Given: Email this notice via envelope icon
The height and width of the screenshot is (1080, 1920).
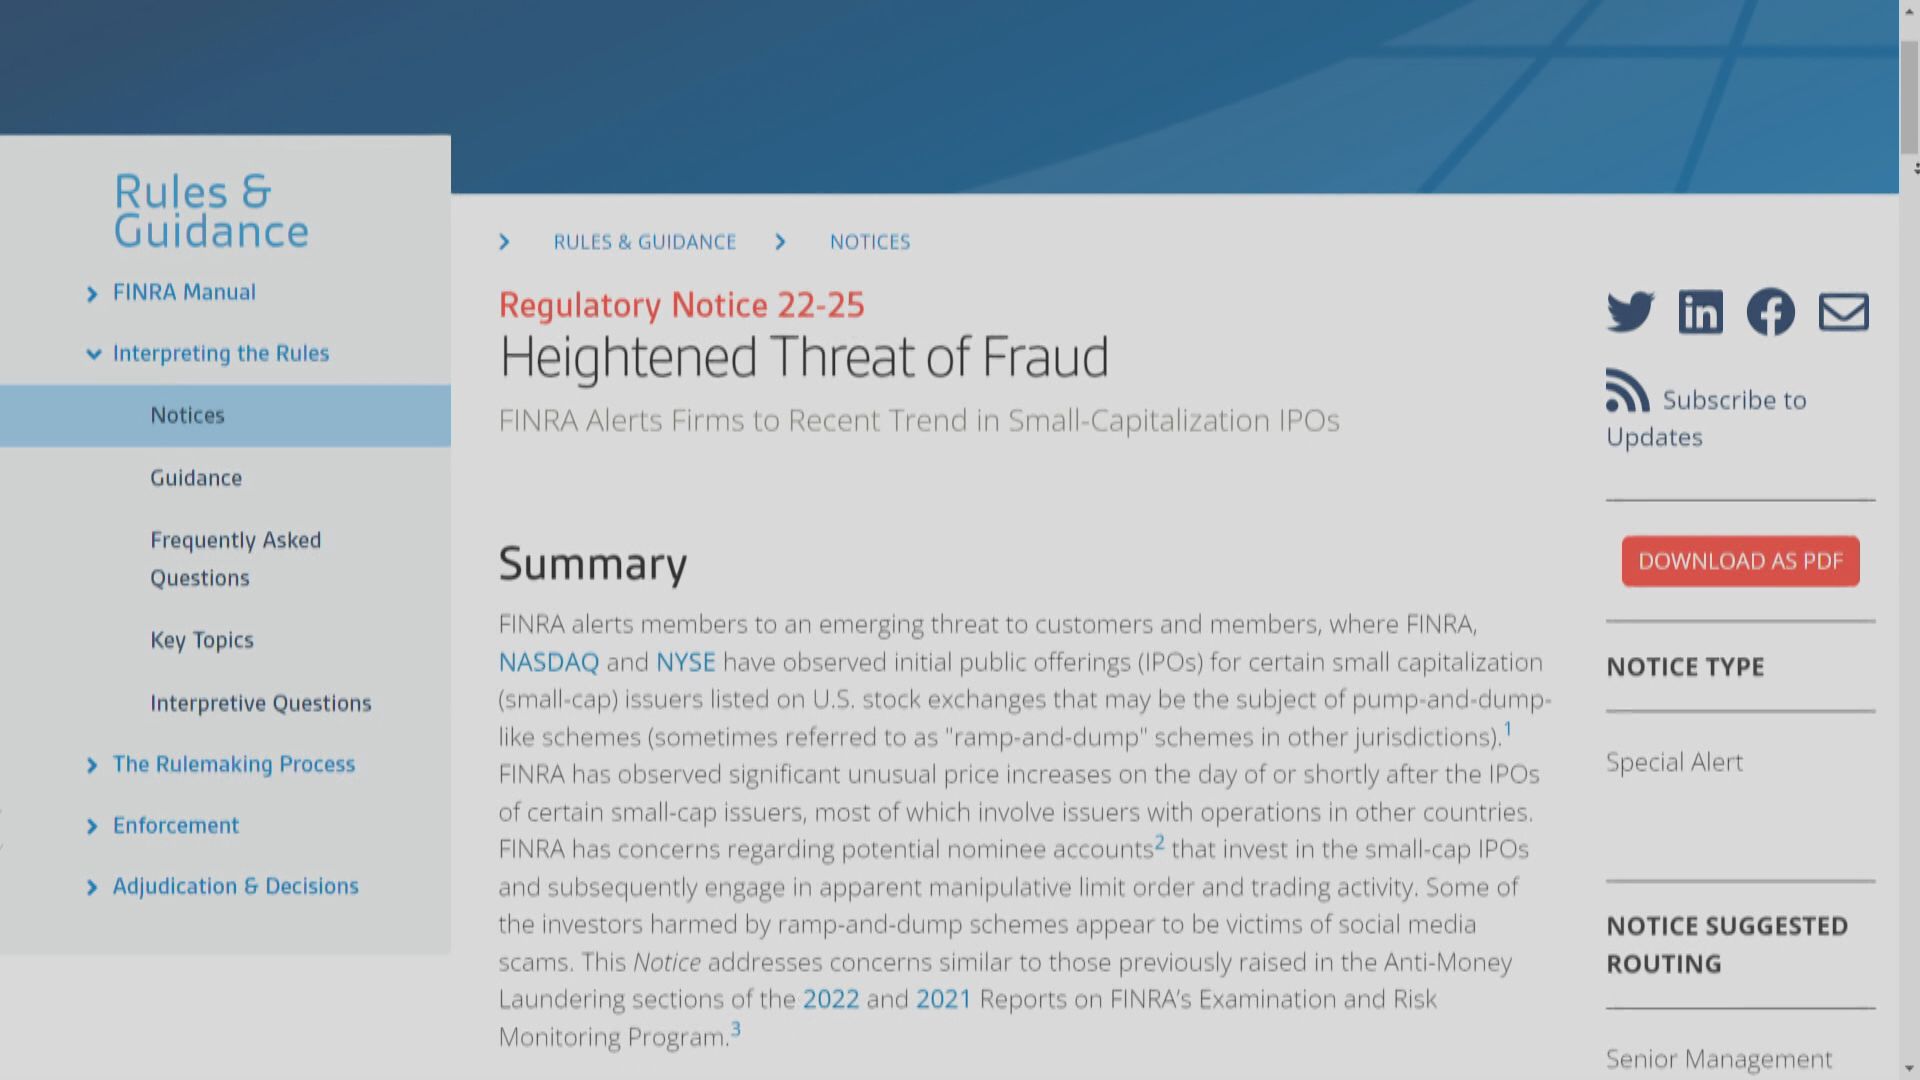Looking at the screenshot, I should pos(1843,312).
